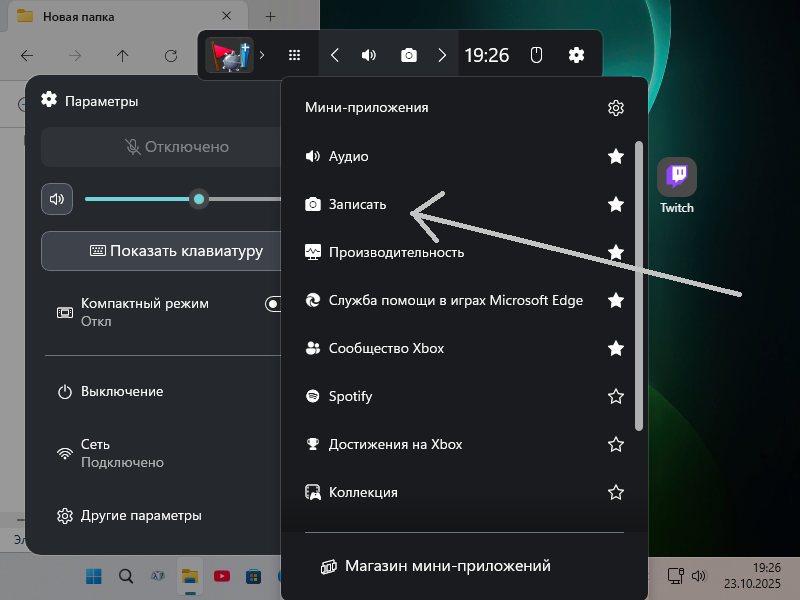
Task: Click the mouse click-through icon
Action: click(x=536, y=55)
